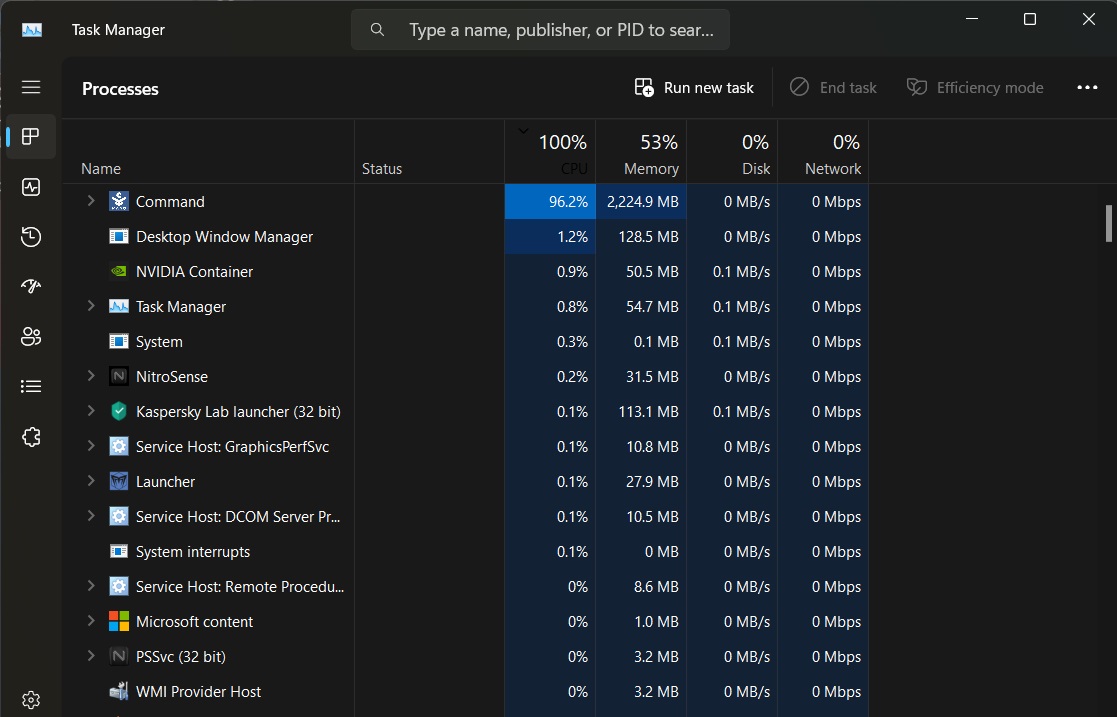Expand the Microsoft content group
The image size is (1117, 717).
90,621
